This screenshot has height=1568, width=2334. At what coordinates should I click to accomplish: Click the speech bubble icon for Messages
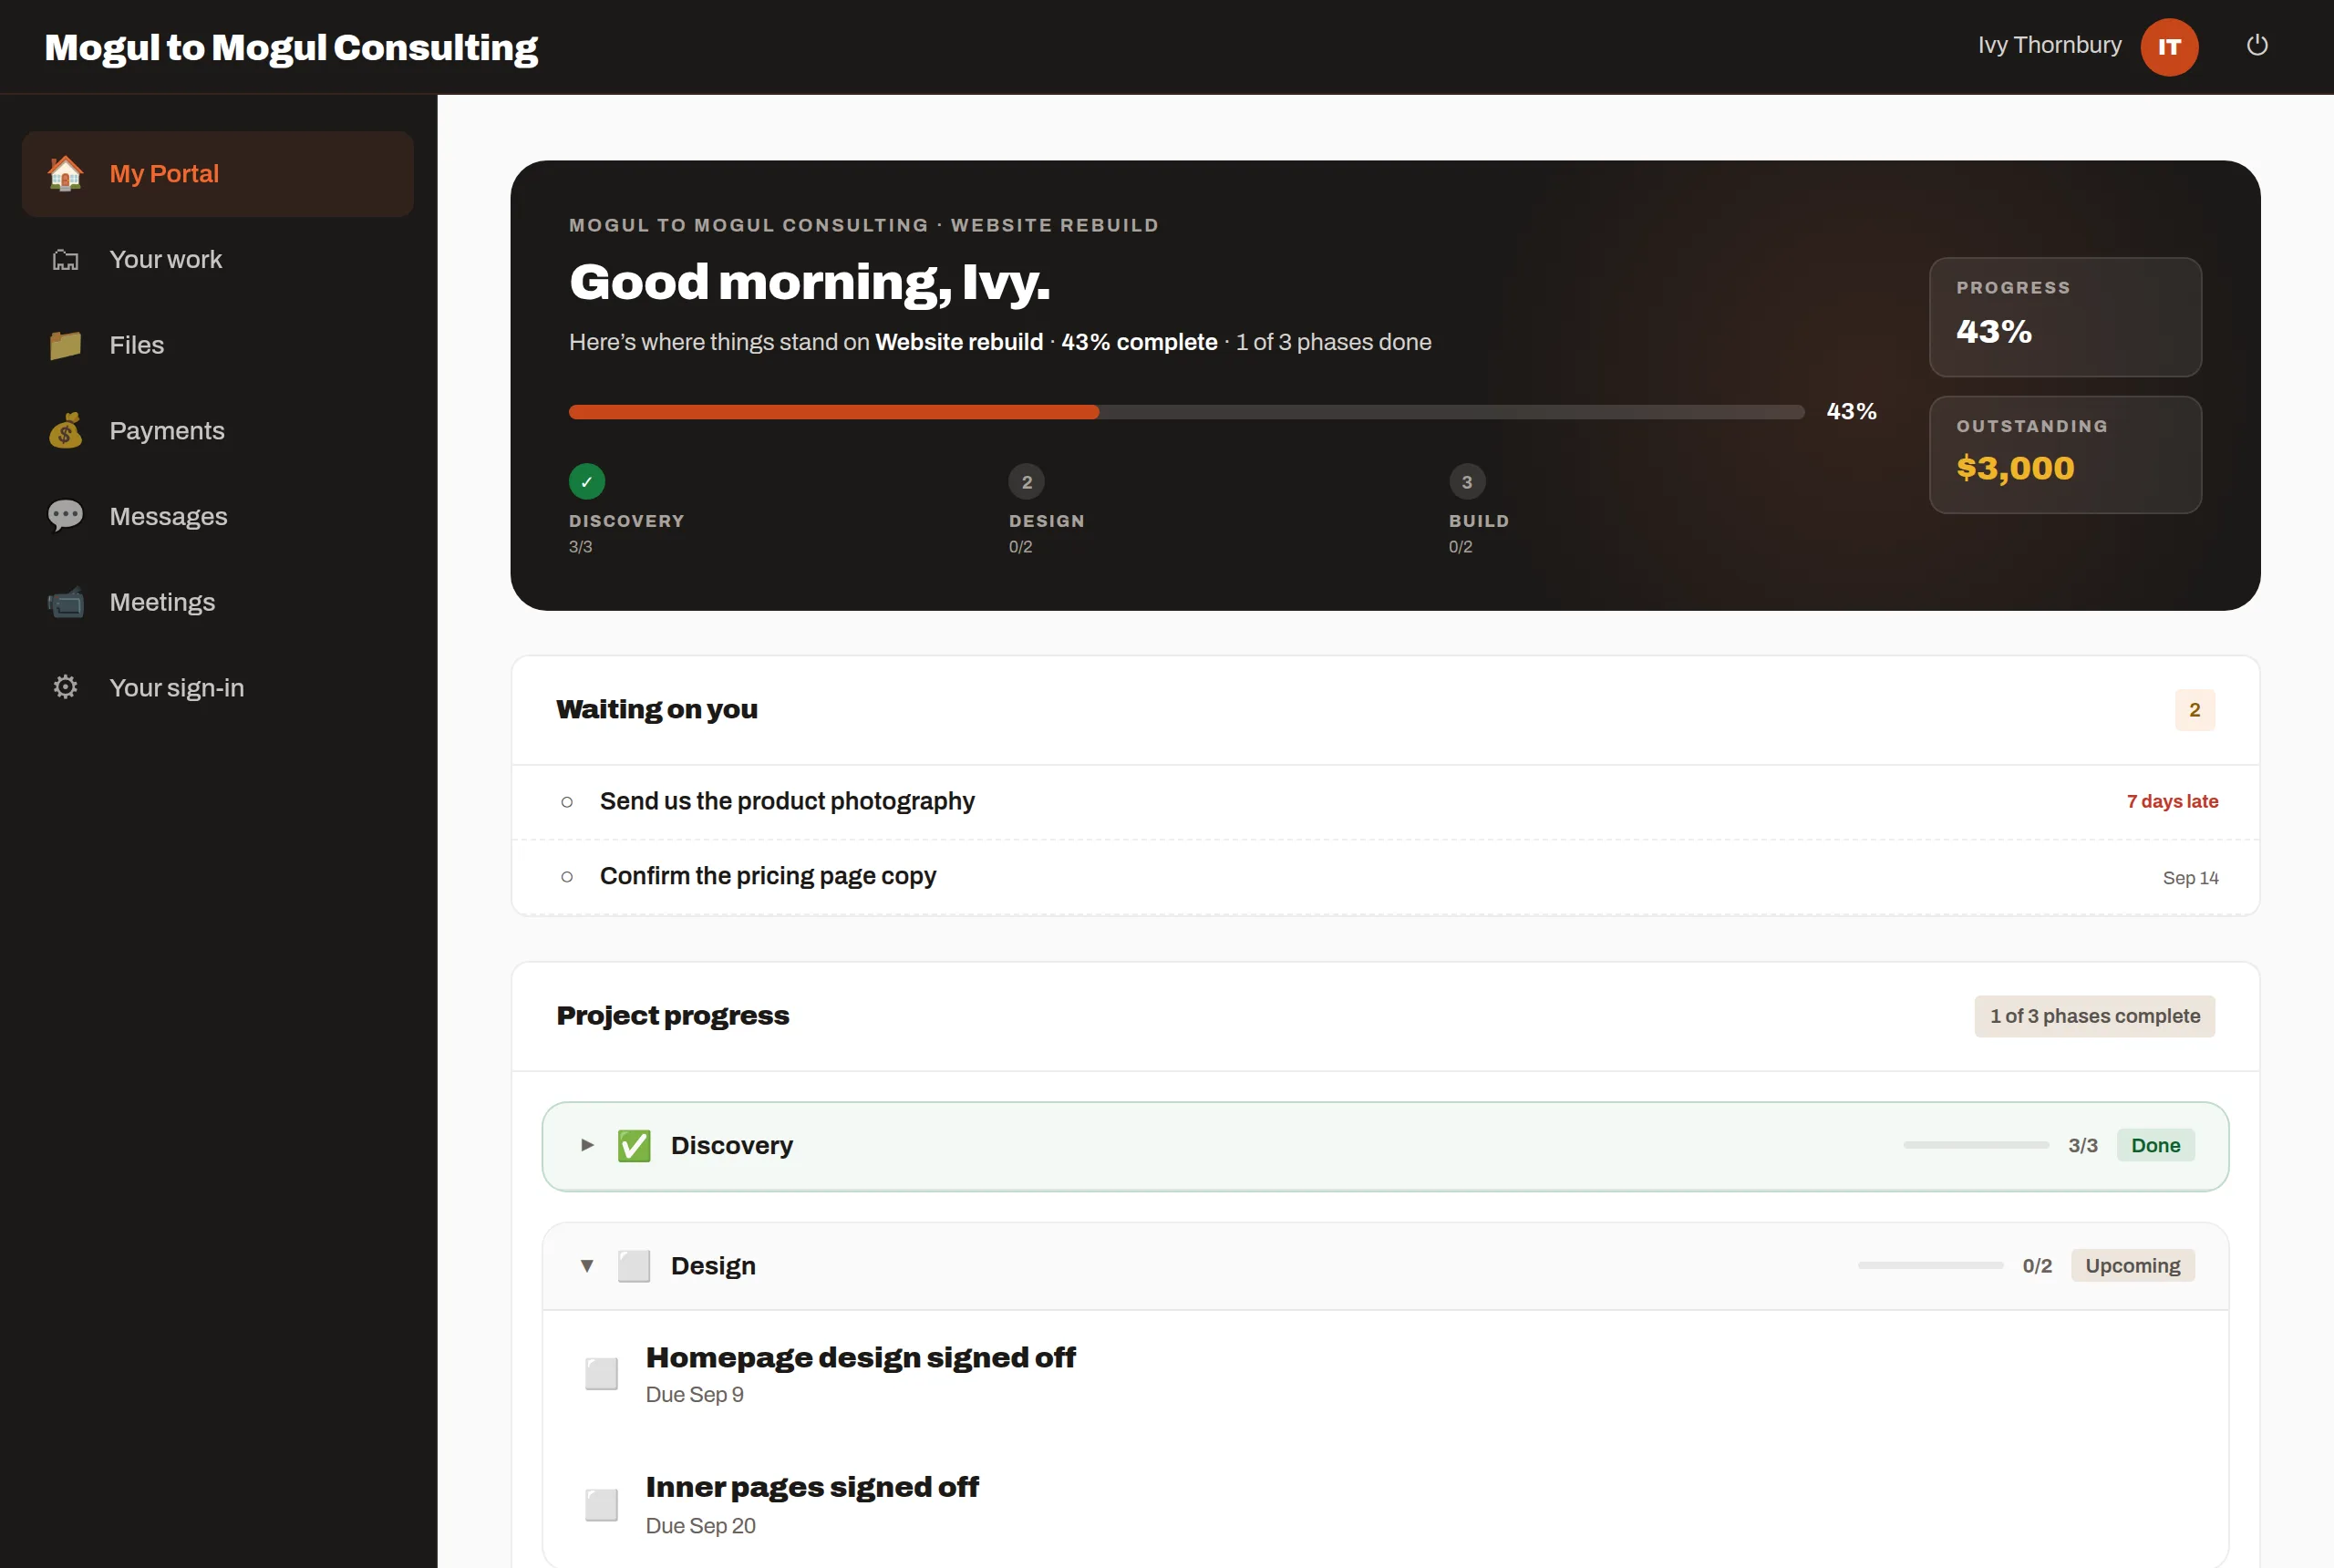click(x=65, y=516)
